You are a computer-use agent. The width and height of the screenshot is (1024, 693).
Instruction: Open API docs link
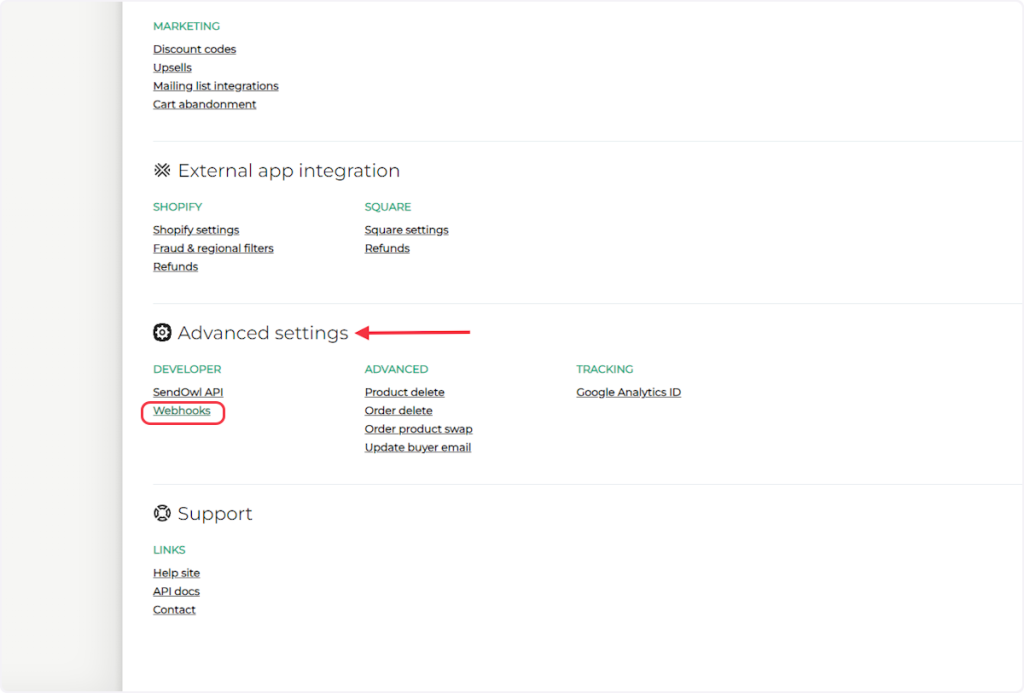tap(176, 592)
